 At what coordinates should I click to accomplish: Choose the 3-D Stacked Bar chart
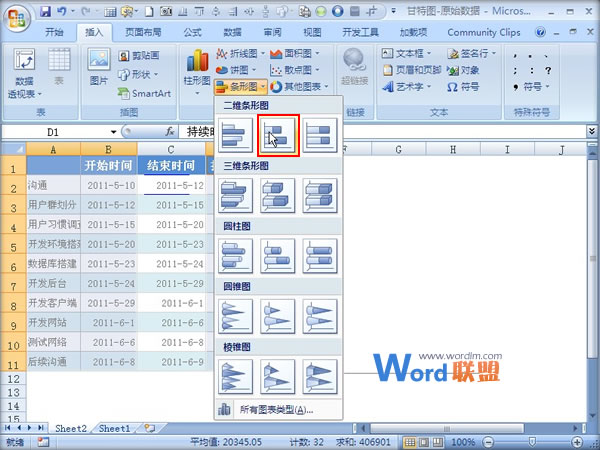point(278,196)
